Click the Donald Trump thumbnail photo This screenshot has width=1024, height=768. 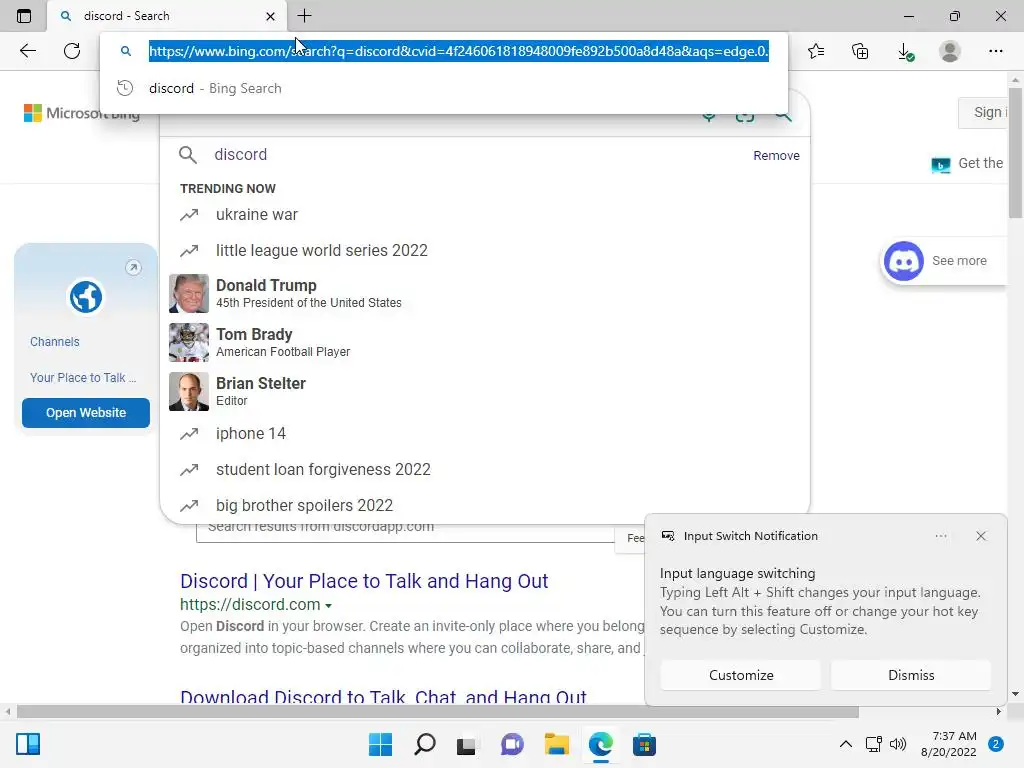pyautogui.click(x=189, y=293)
